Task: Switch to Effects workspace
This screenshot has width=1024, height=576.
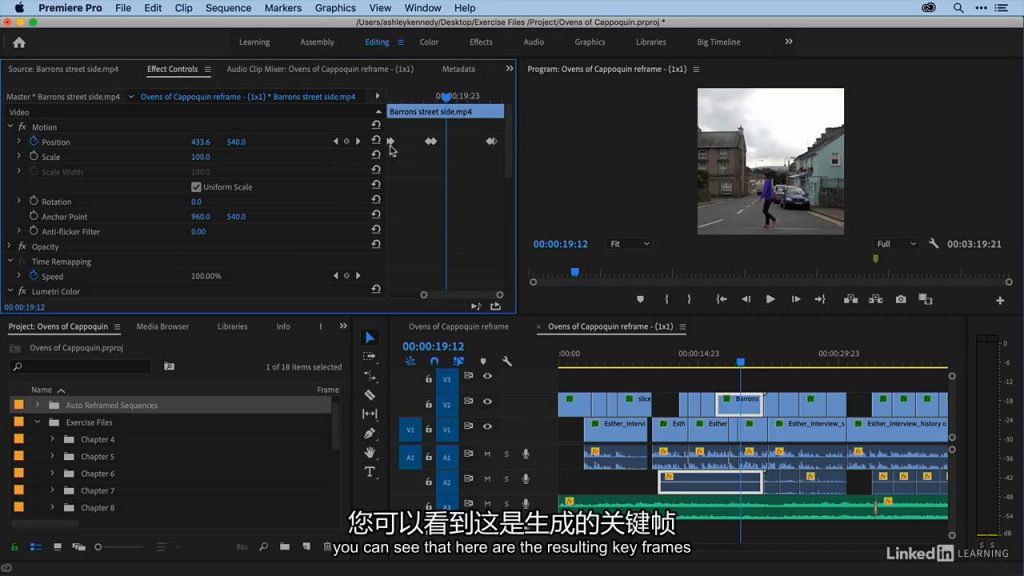Action: (x=481, y=42)
